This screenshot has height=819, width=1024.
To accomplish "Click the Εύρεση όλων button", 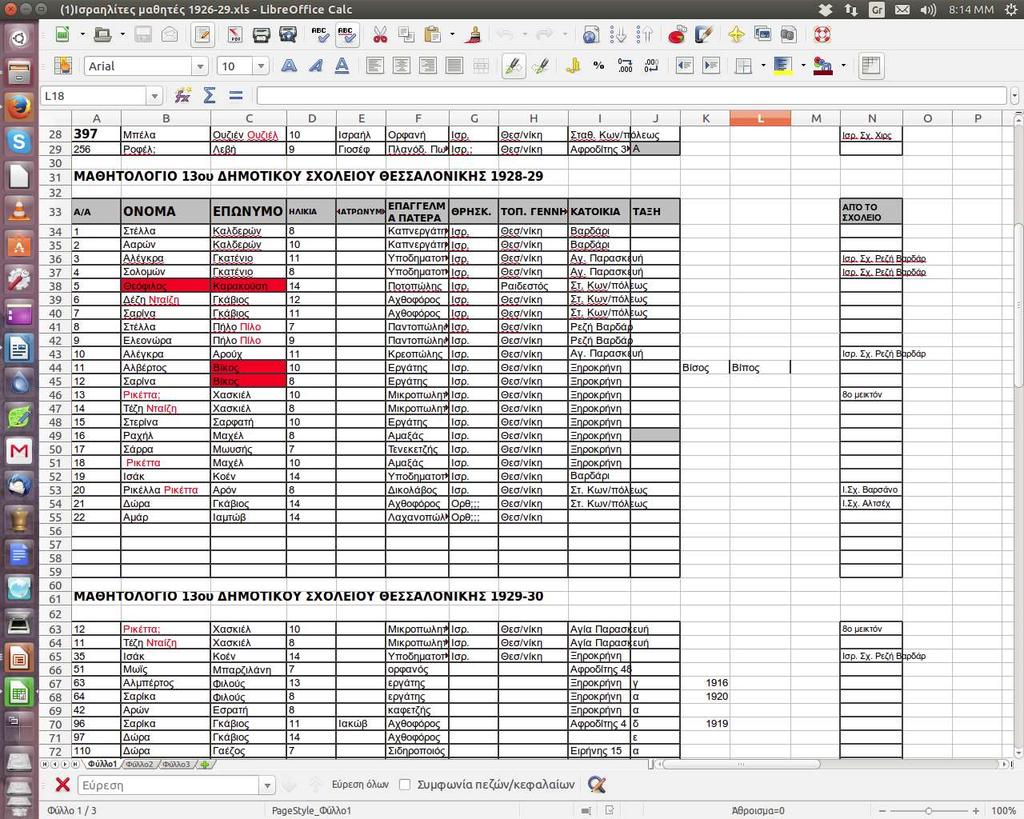I will tap(360, 784).
